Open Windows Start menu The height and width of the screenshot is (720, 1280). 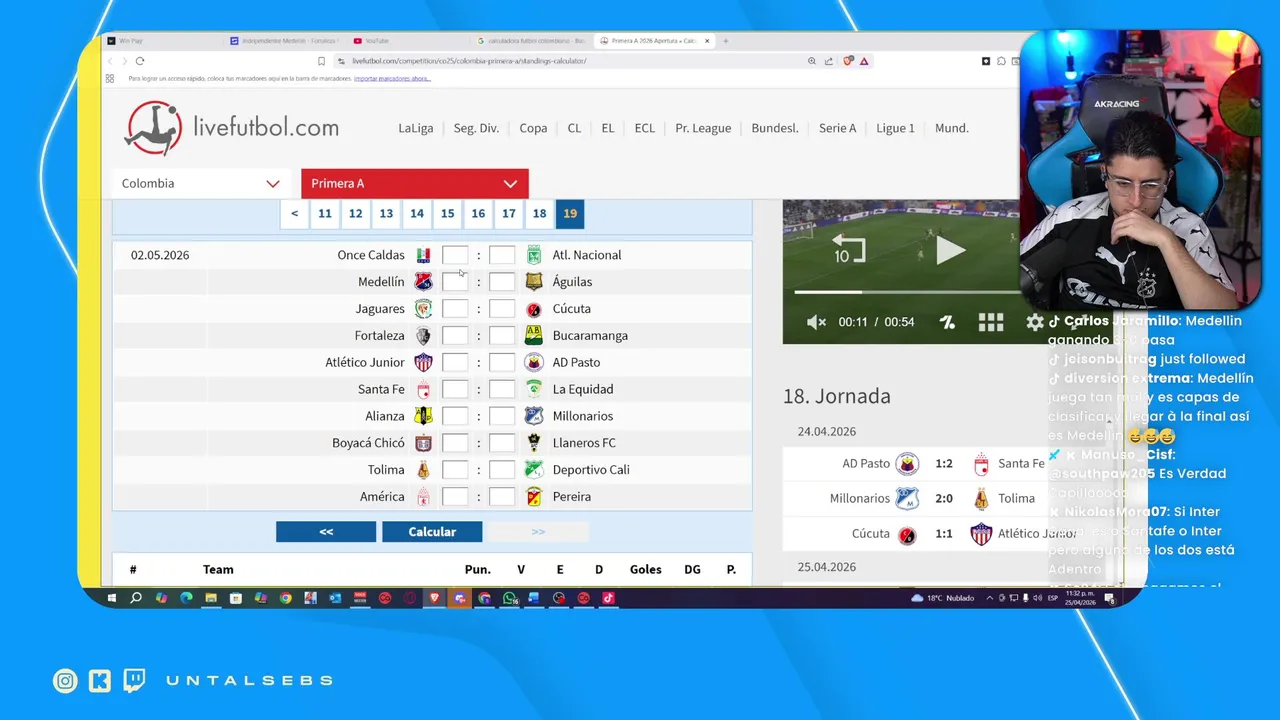(112, 598)
